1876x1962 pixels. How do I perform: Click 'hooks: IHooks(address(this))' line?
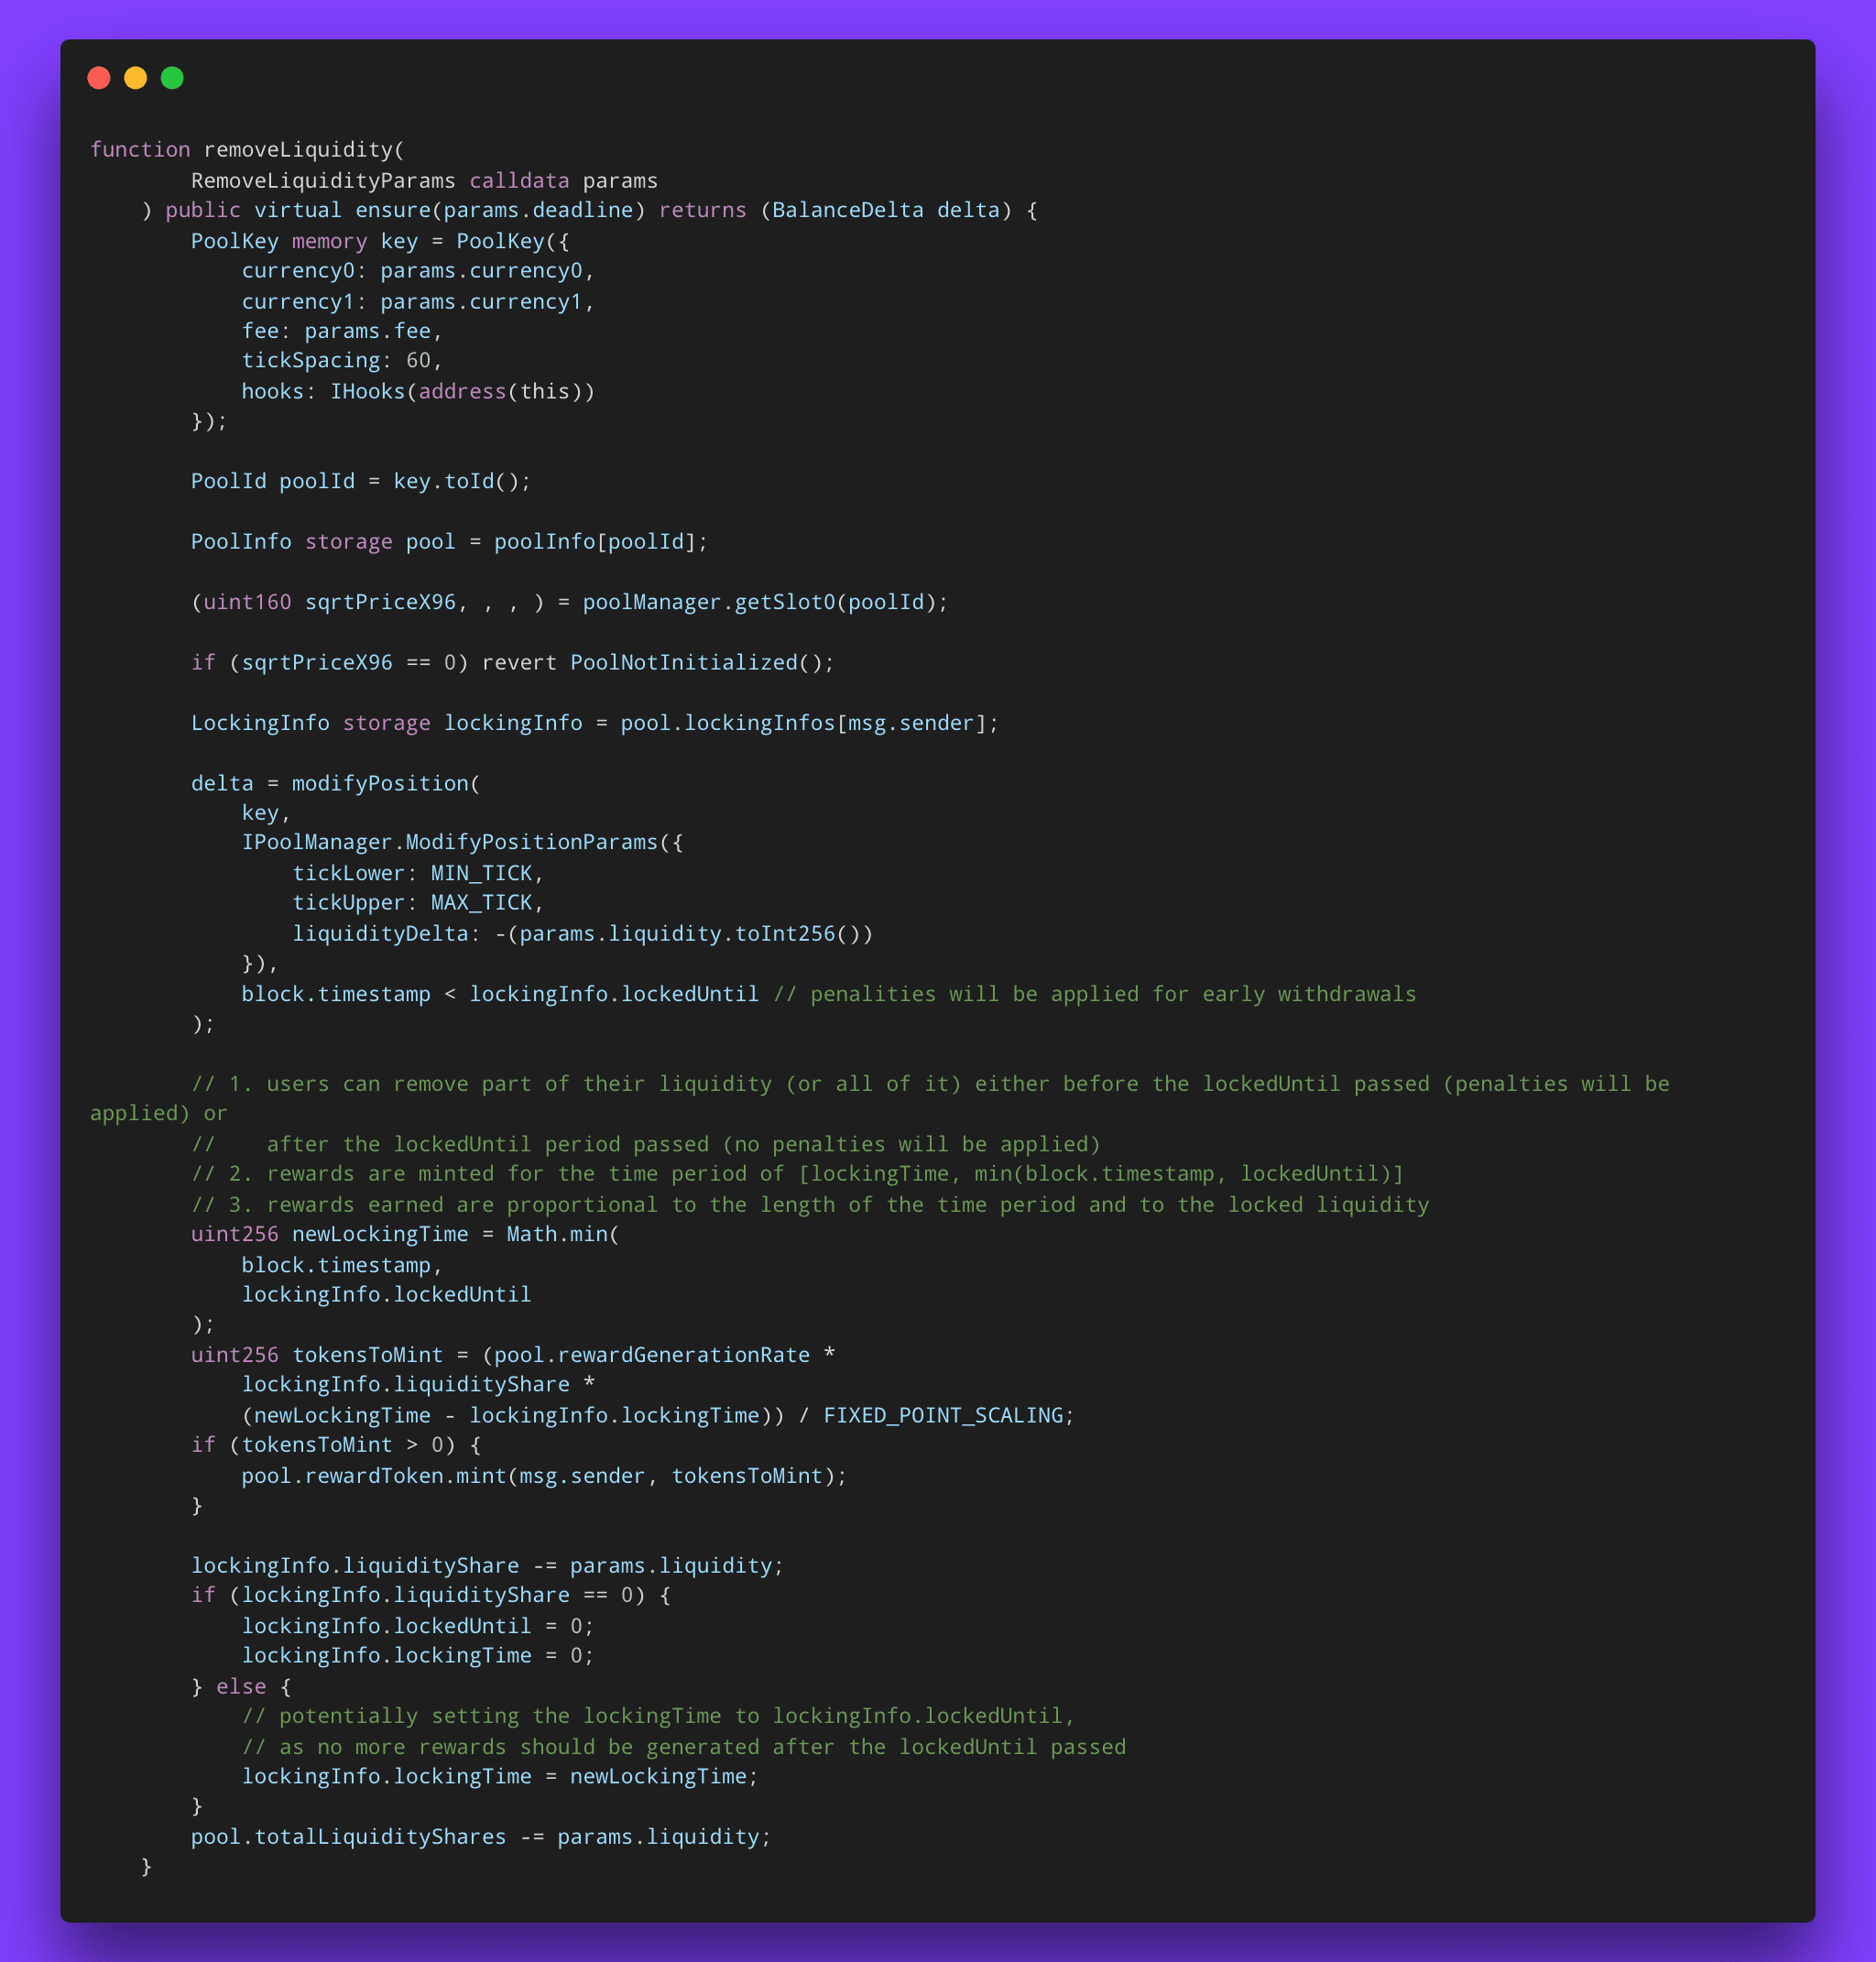pyautogui.click(x=418, y=391)
